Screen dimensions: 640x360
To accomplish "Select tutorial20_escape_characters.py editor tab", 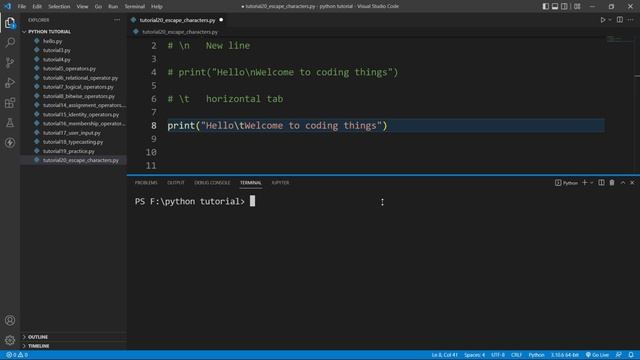I will pos(177,20).
